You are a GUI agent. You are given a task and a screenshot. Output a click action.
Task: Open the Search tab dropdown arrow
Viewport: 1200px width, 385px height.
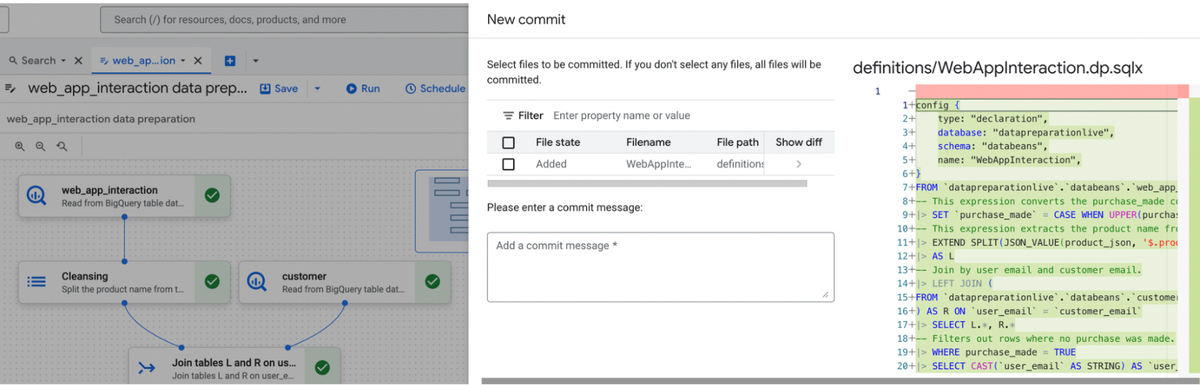(x=63, y=61)
